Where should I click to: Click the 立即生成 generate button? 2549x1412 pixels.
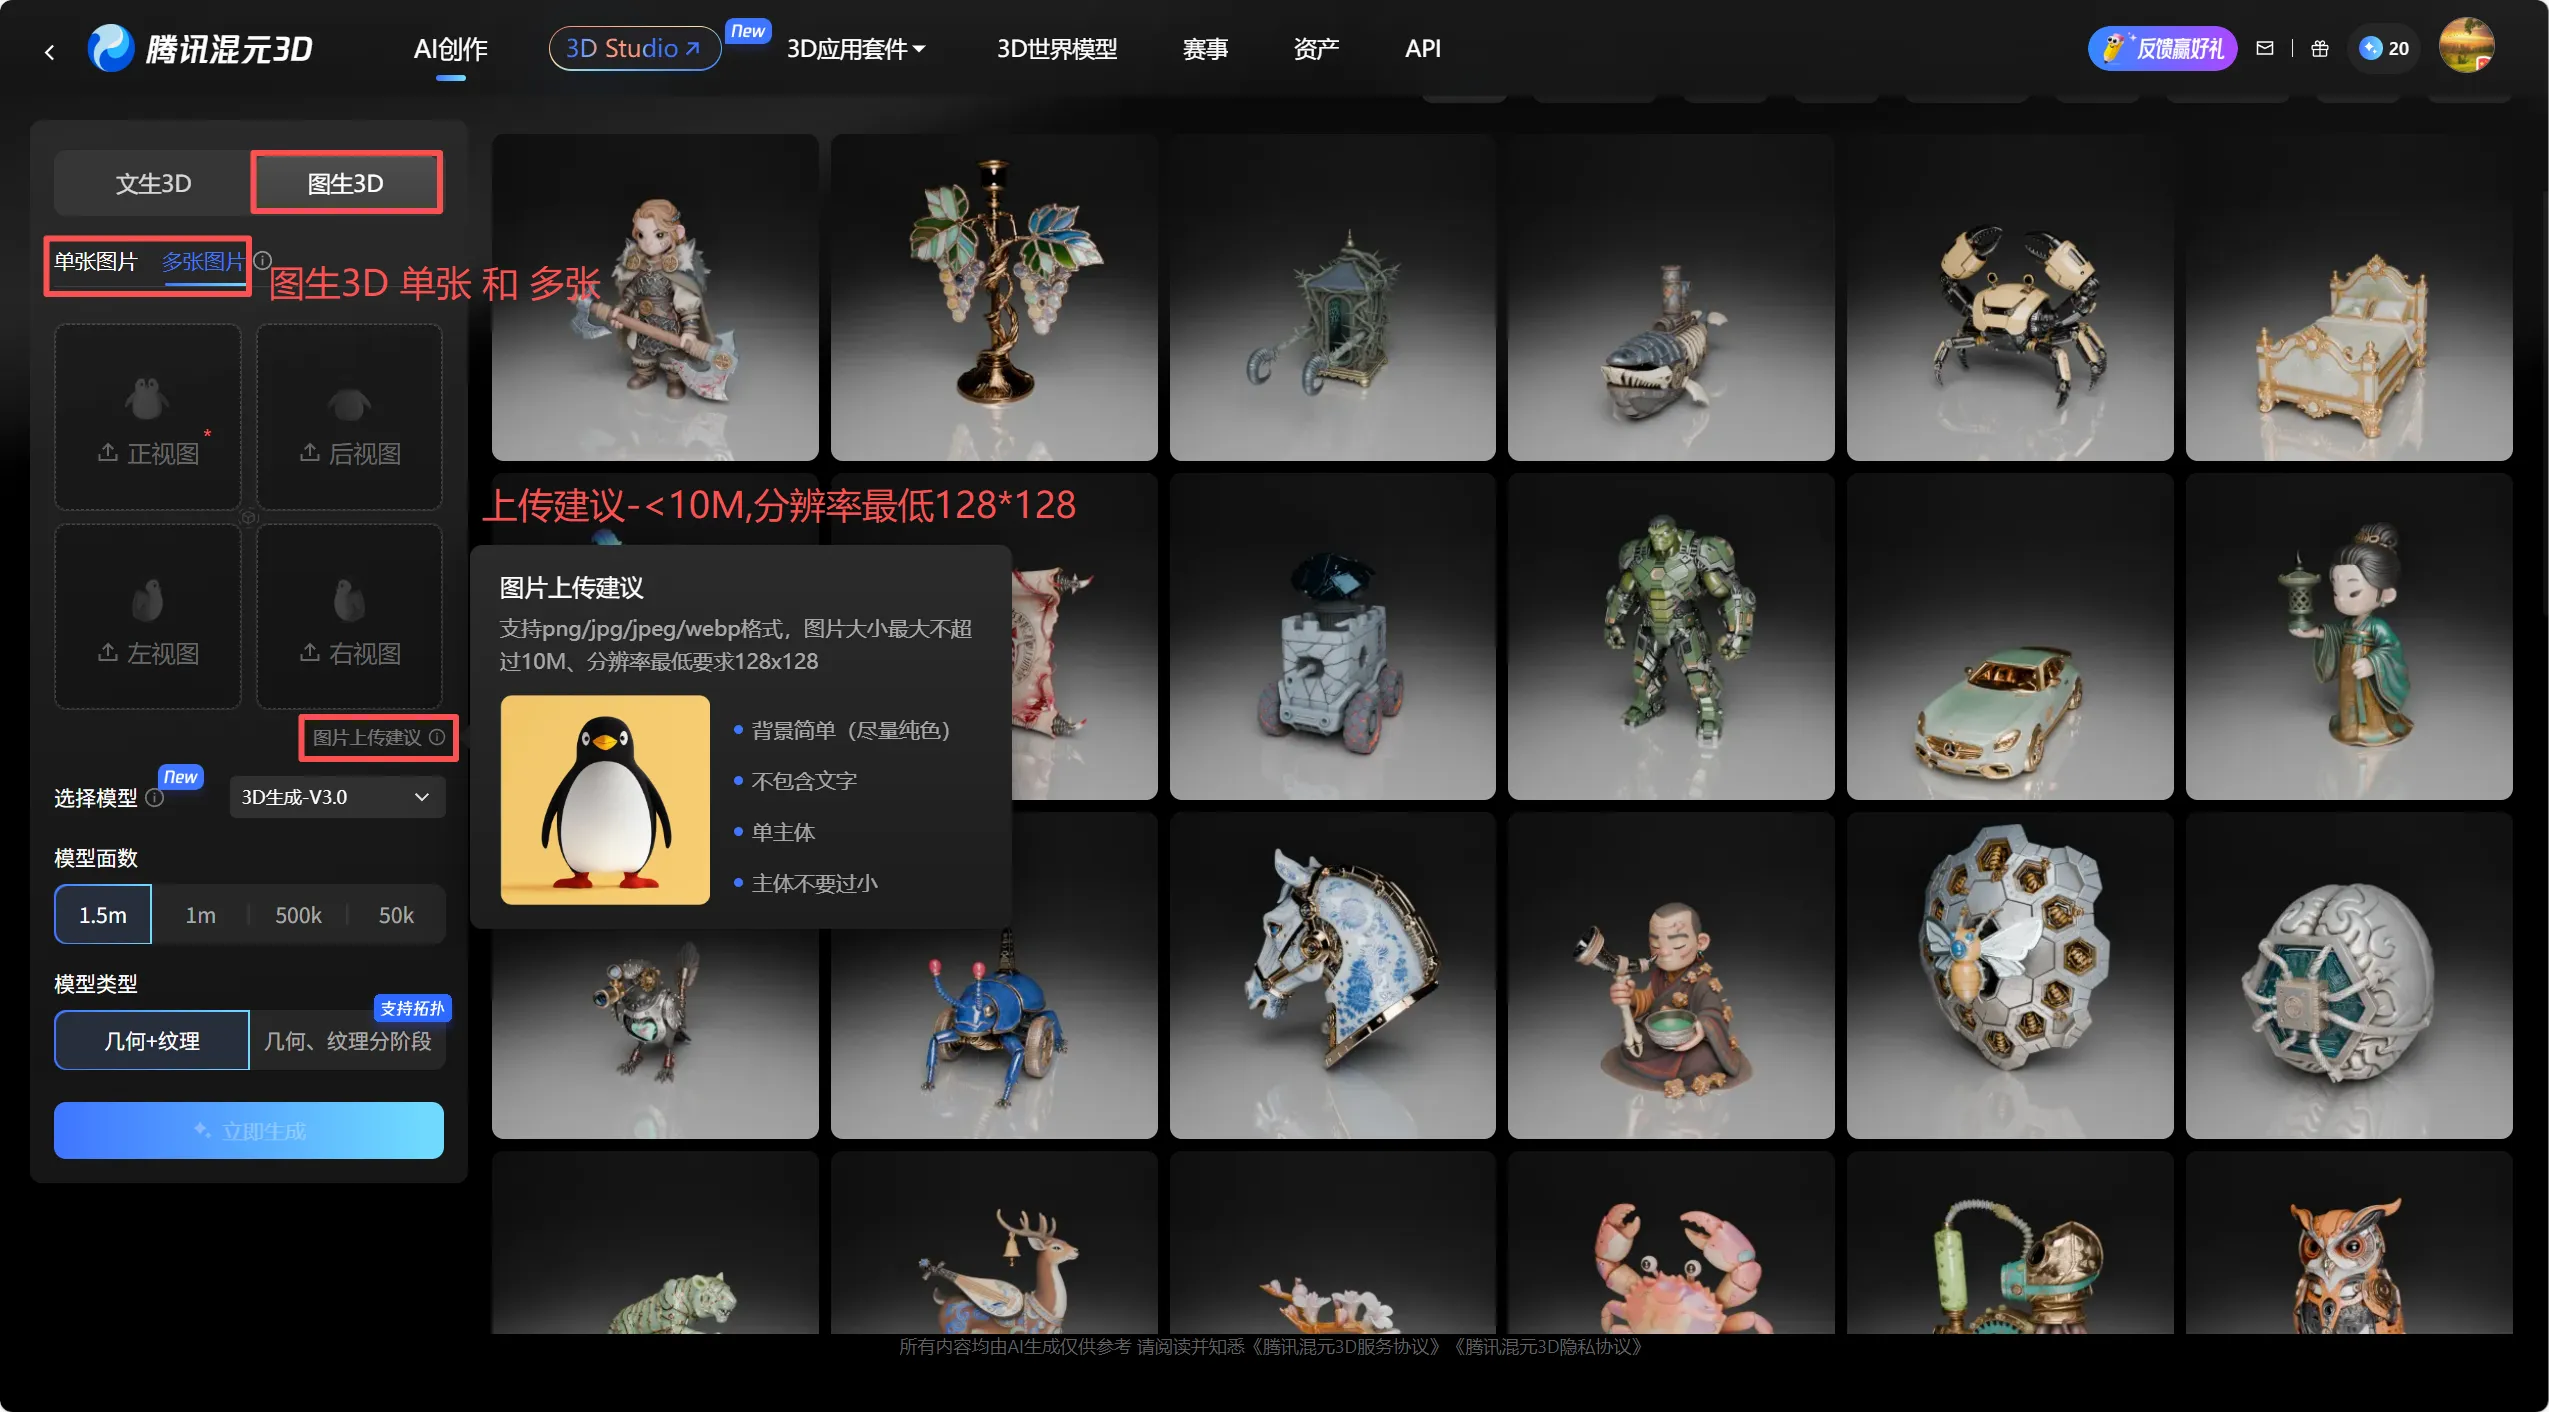248,1130
